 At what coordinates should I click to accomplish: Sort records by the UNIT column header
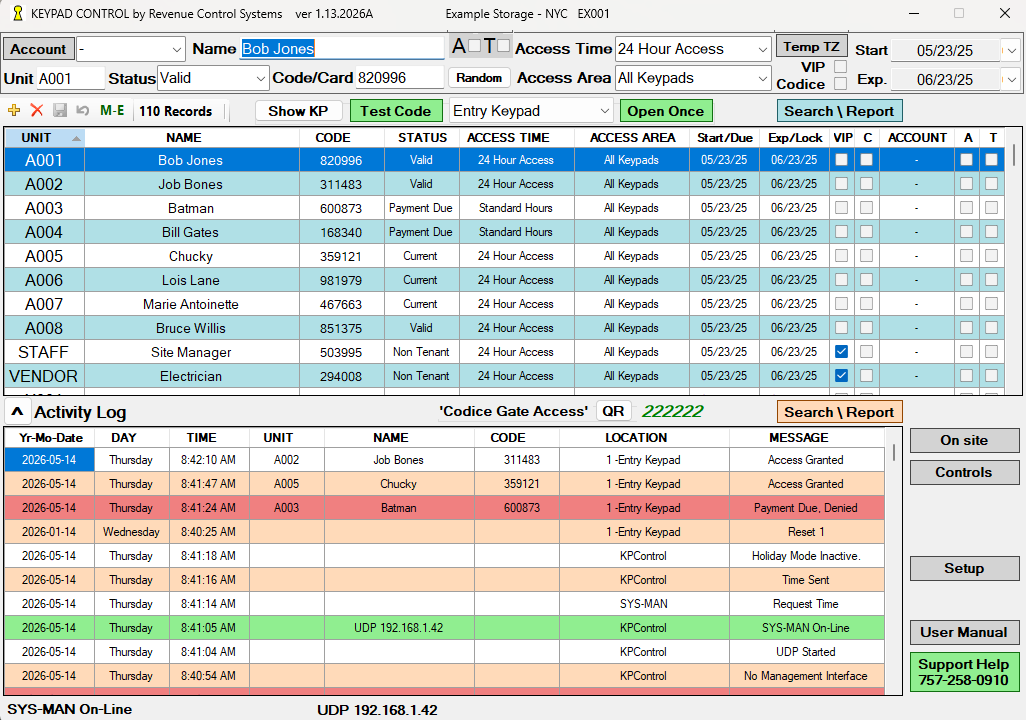[44, 137]
